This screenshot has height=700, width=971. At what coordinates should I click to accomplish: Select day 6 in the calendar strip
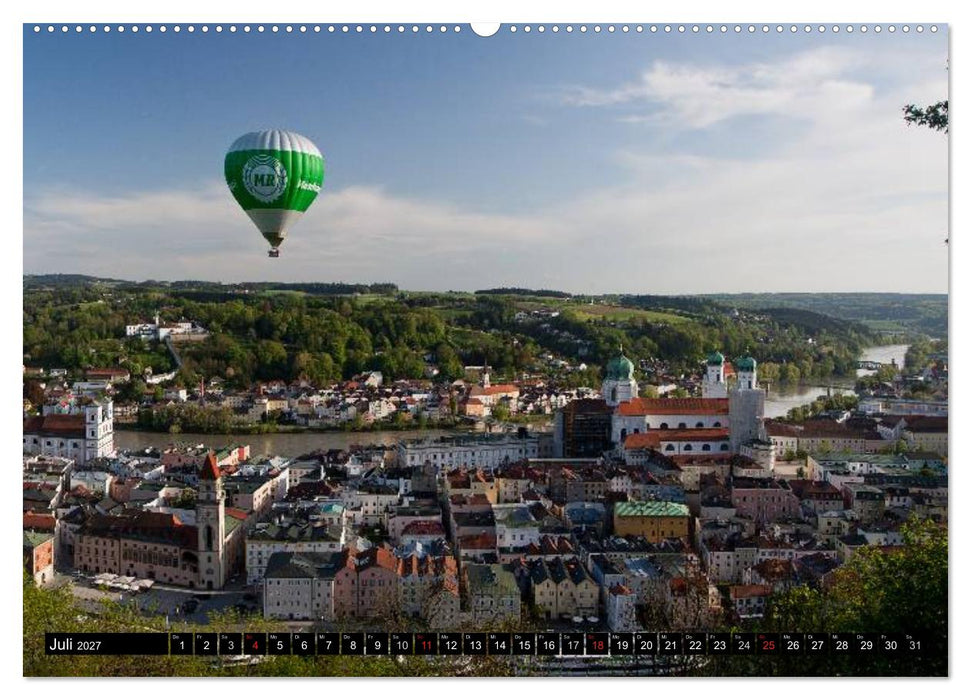(x=303, y=644)
